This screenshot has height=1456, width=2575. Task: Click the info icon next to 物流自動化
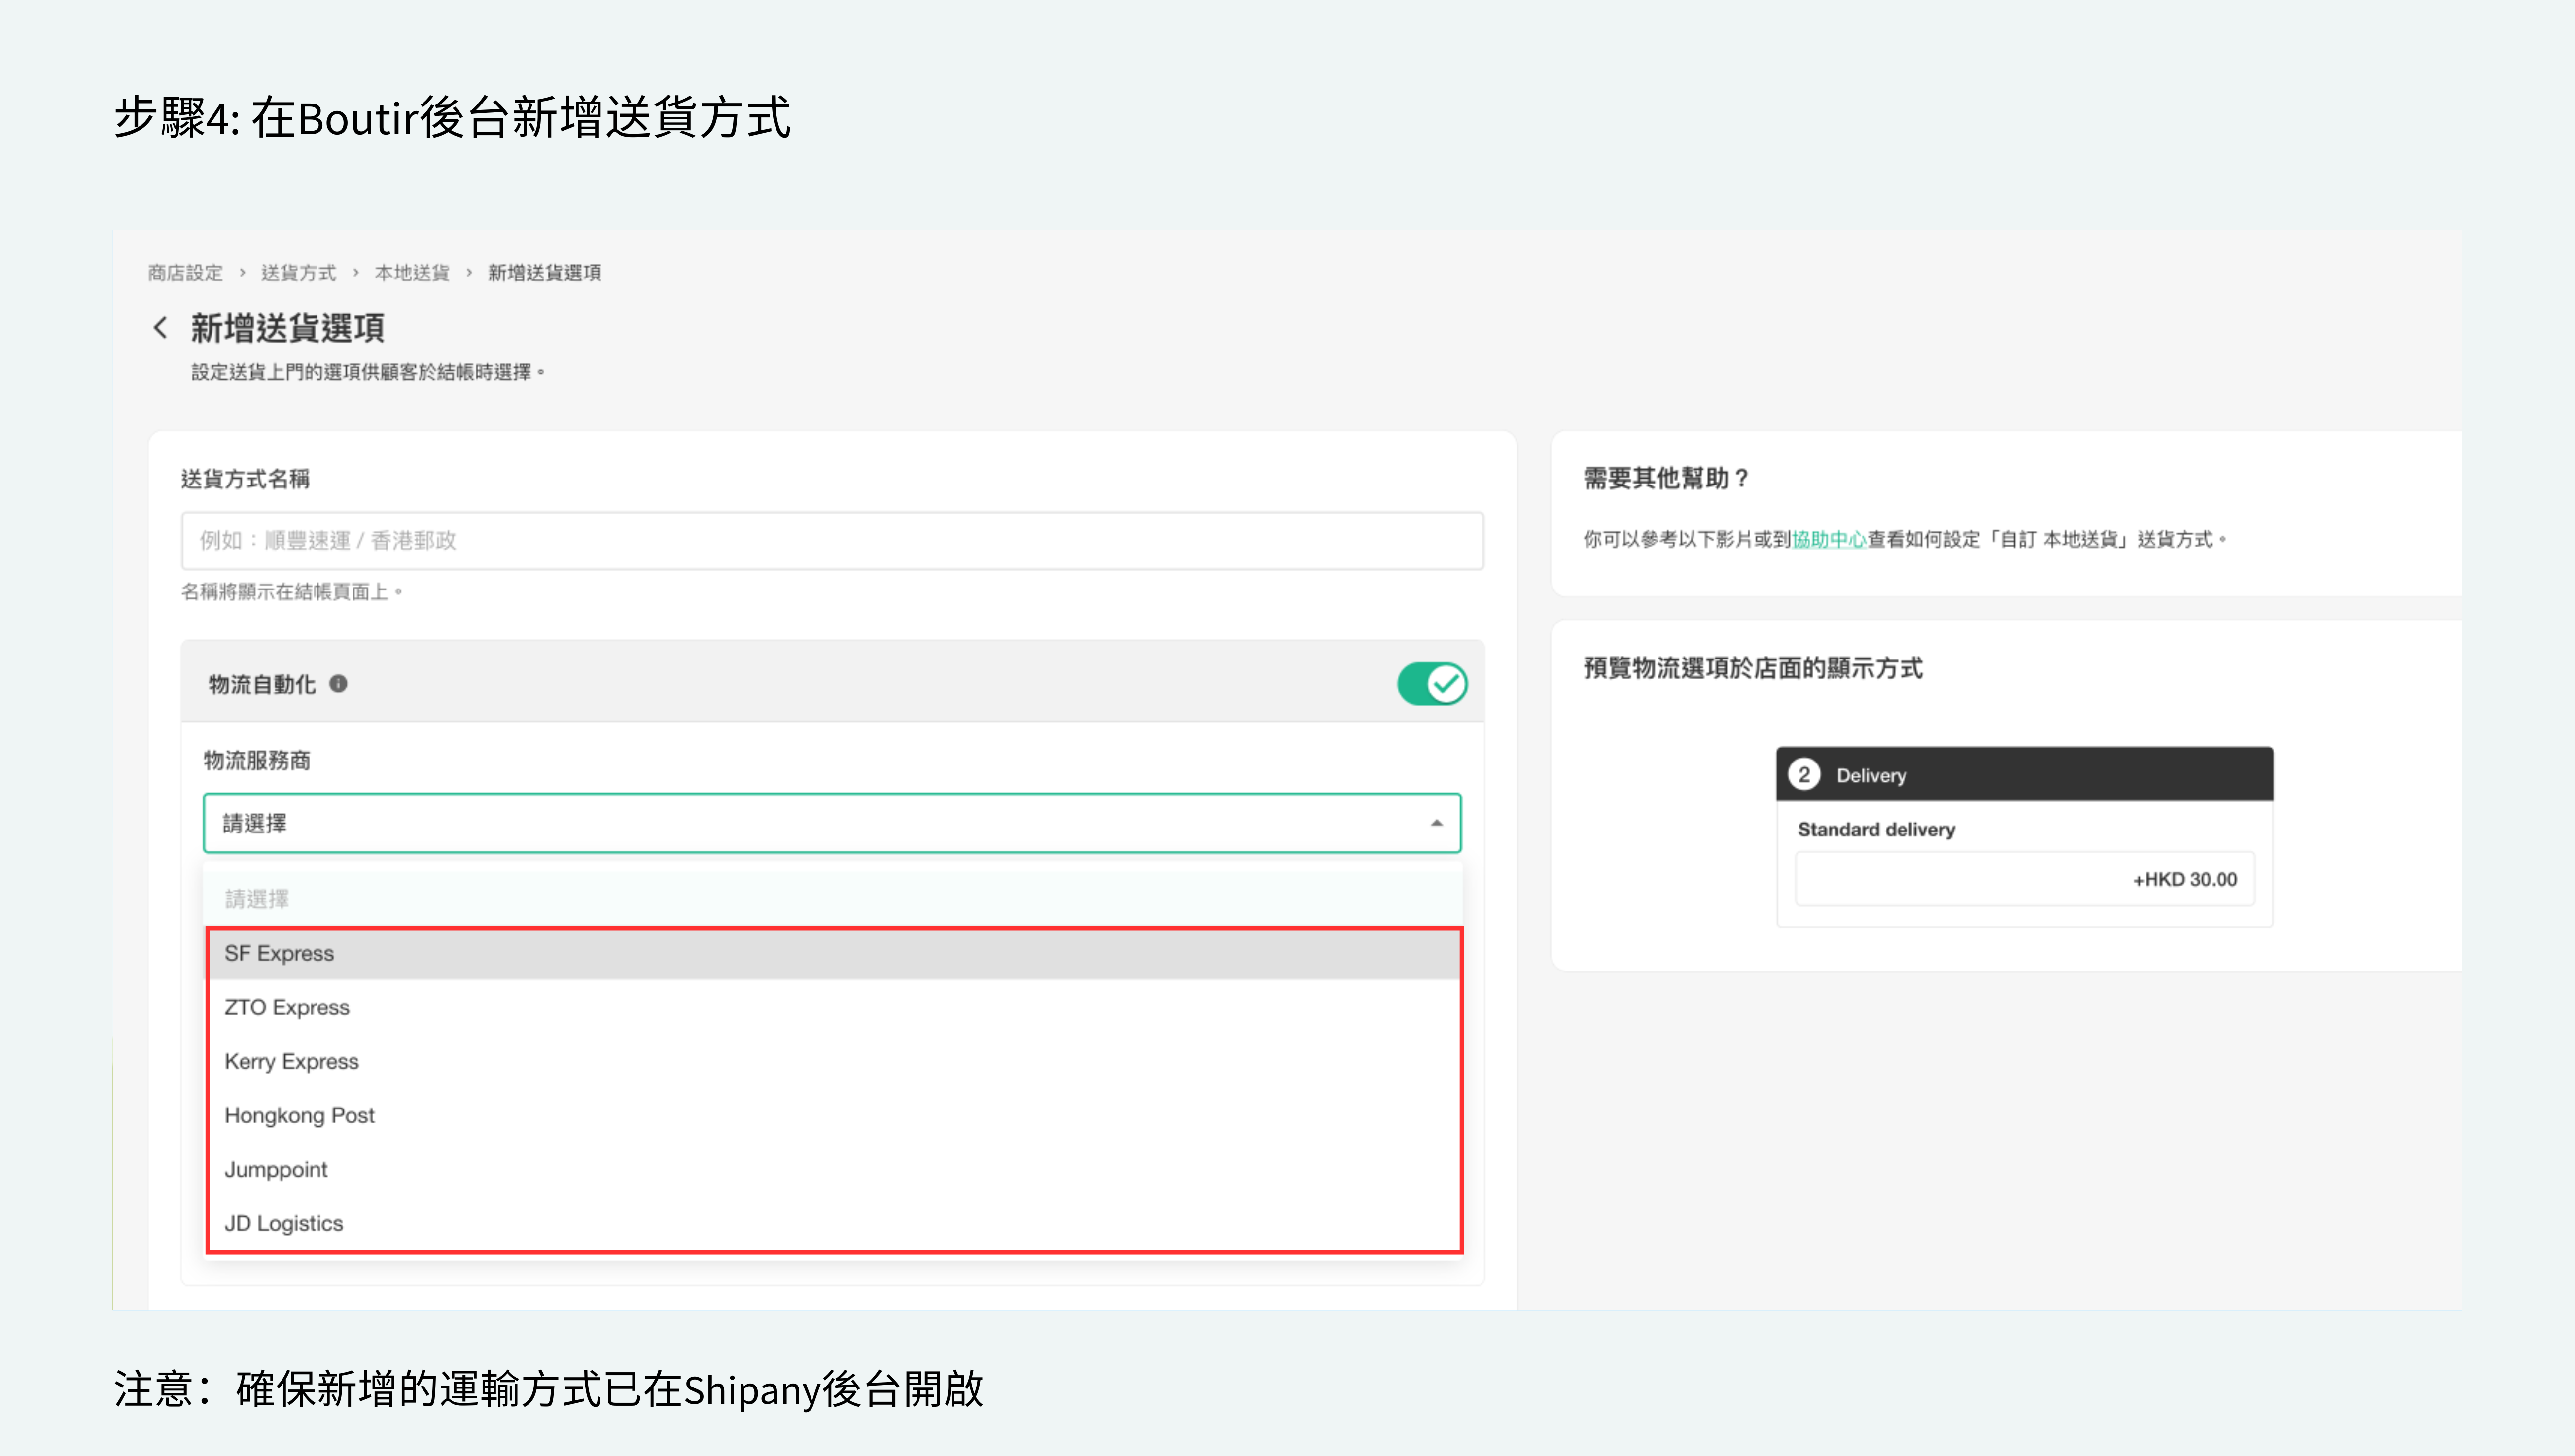tap(338, 684)
